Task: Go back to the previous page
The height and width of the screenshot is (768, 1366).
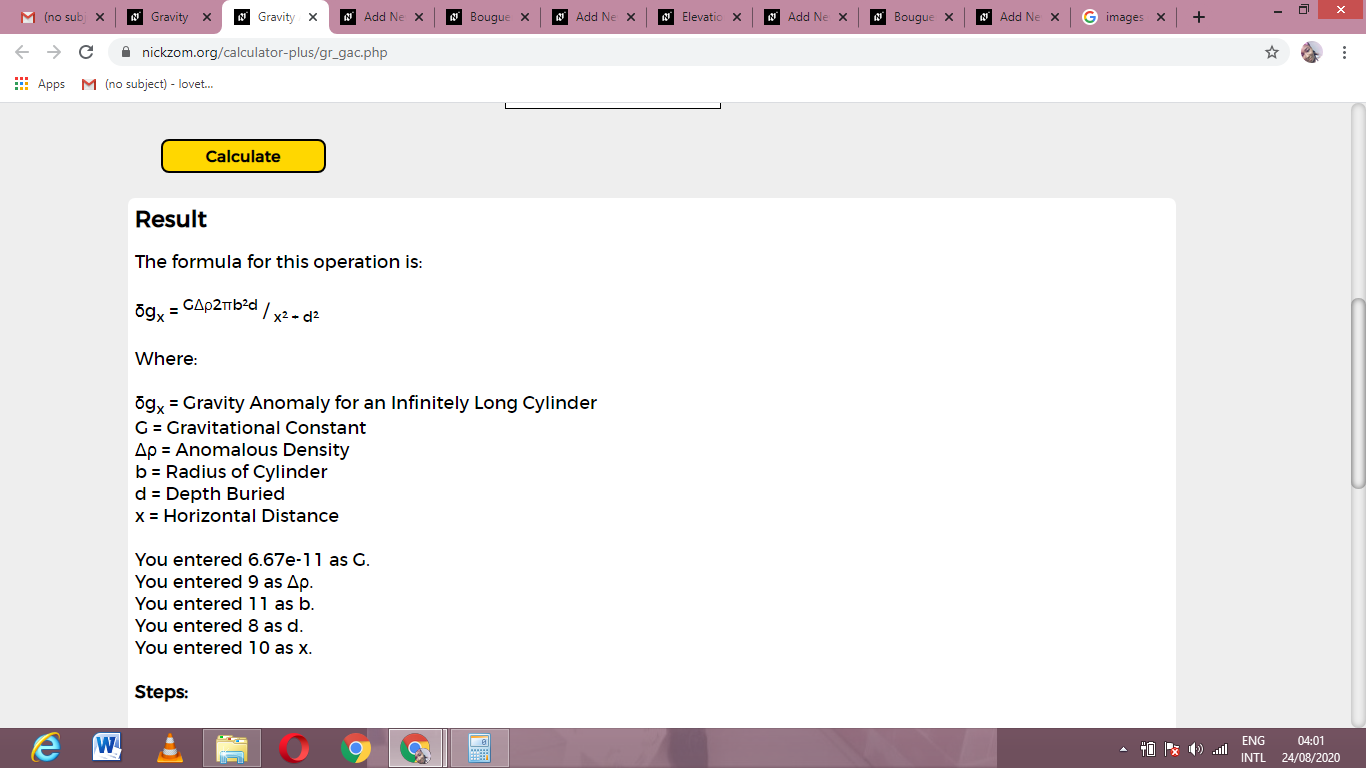Action: tap(22, 52)
